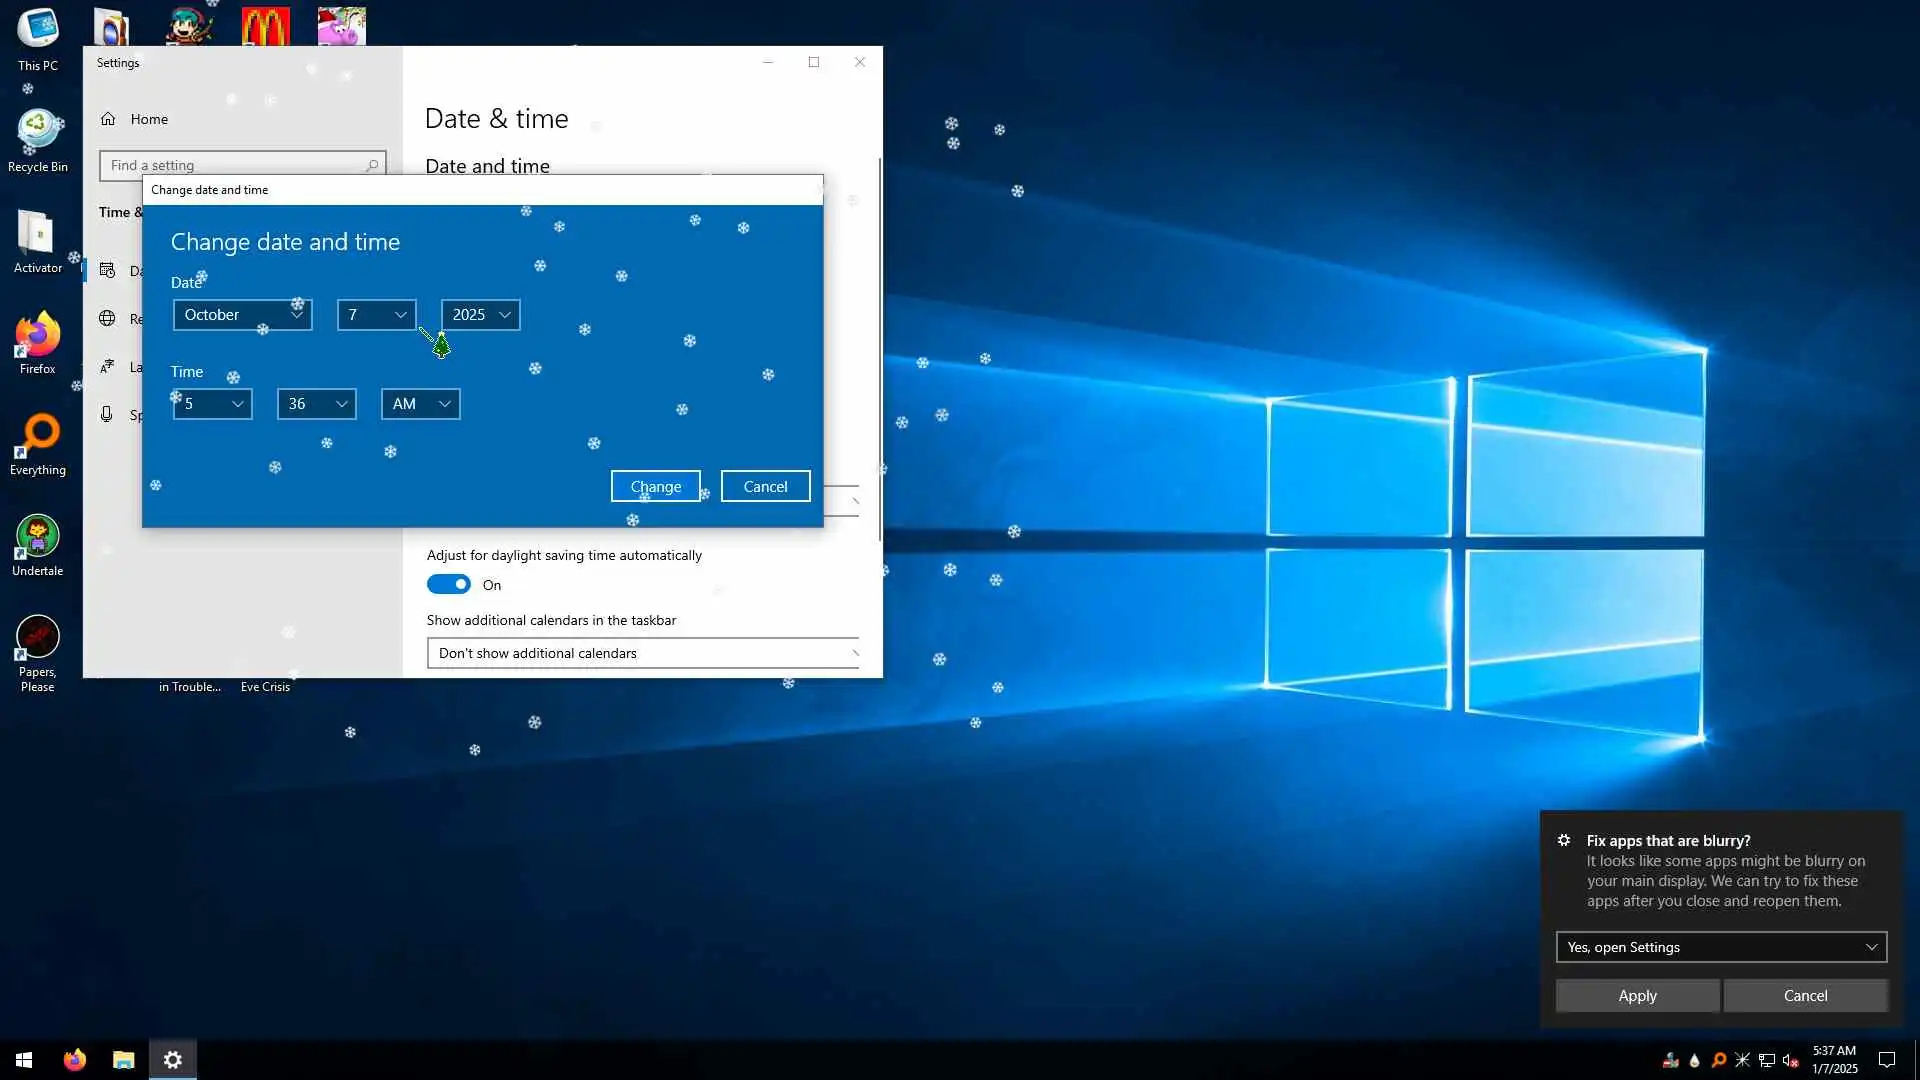1920x1080 pixels.
Task: Expand the October month dropdown
Action: click(242, 315)
